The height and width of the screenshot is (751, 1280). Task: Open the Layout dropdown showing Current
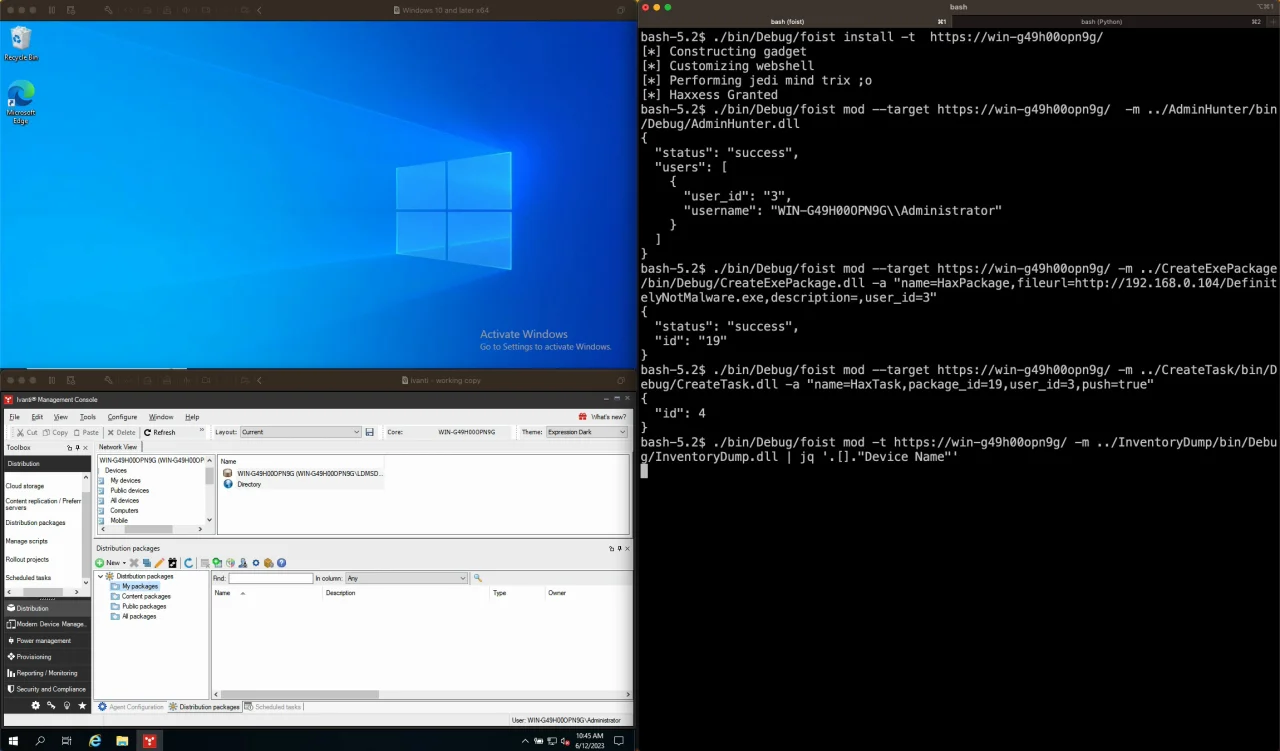pyautogui.click(x=300, y=432)
